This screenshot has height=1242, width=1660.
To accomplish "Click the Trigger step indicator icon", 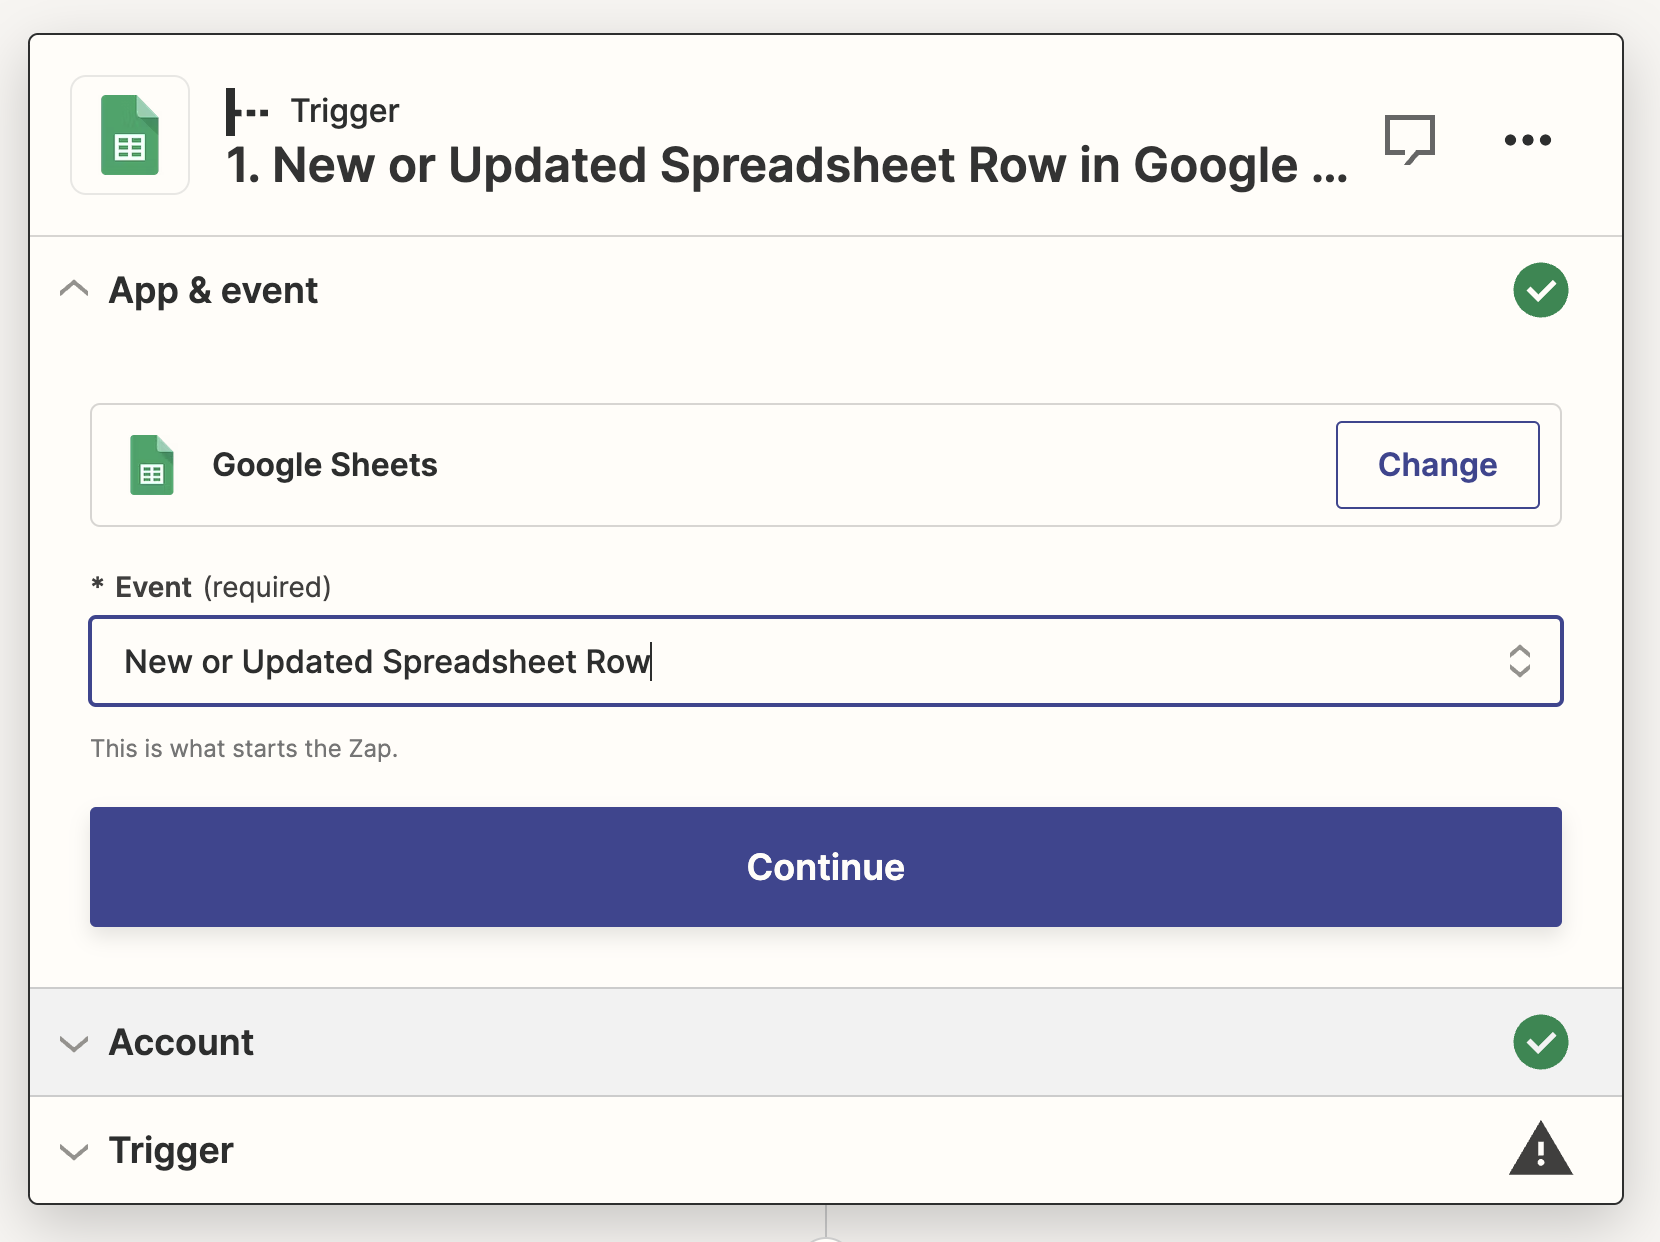I will point(243,110).
